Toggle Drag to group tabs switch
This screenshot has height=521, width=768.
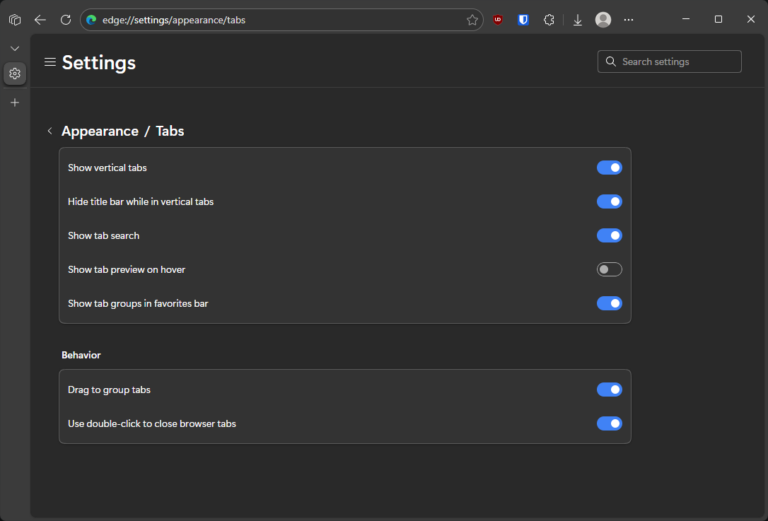pyautogui.click(x=609, y=389)
